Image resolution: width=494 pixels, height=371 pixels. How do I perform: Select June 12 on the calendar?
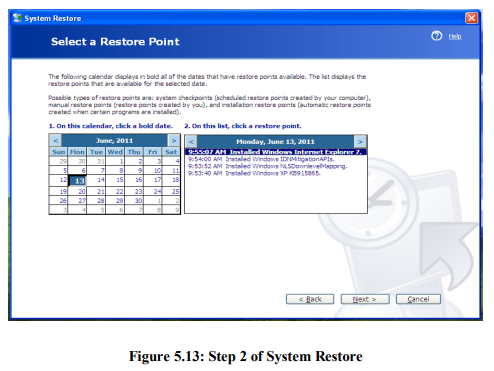click(x=59, y=180)
